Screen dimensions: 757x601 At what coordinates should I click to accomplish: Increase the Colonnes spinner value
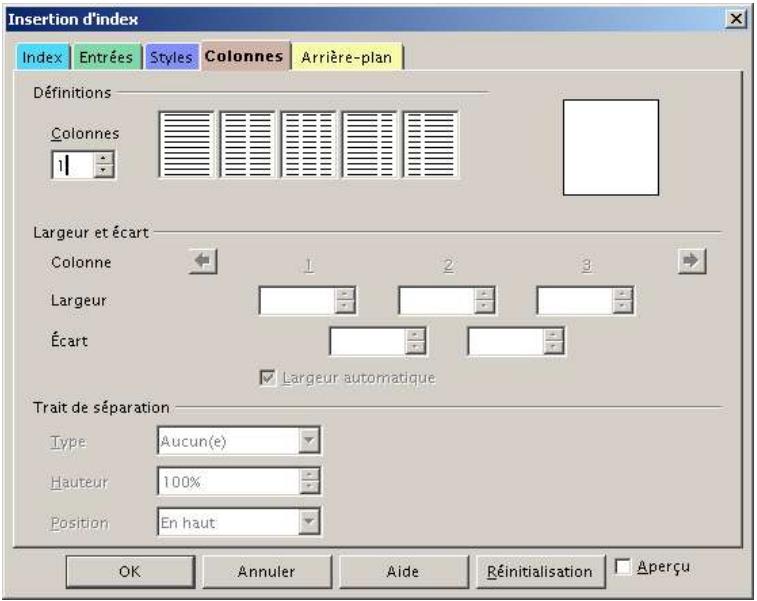tap(103, 158)
